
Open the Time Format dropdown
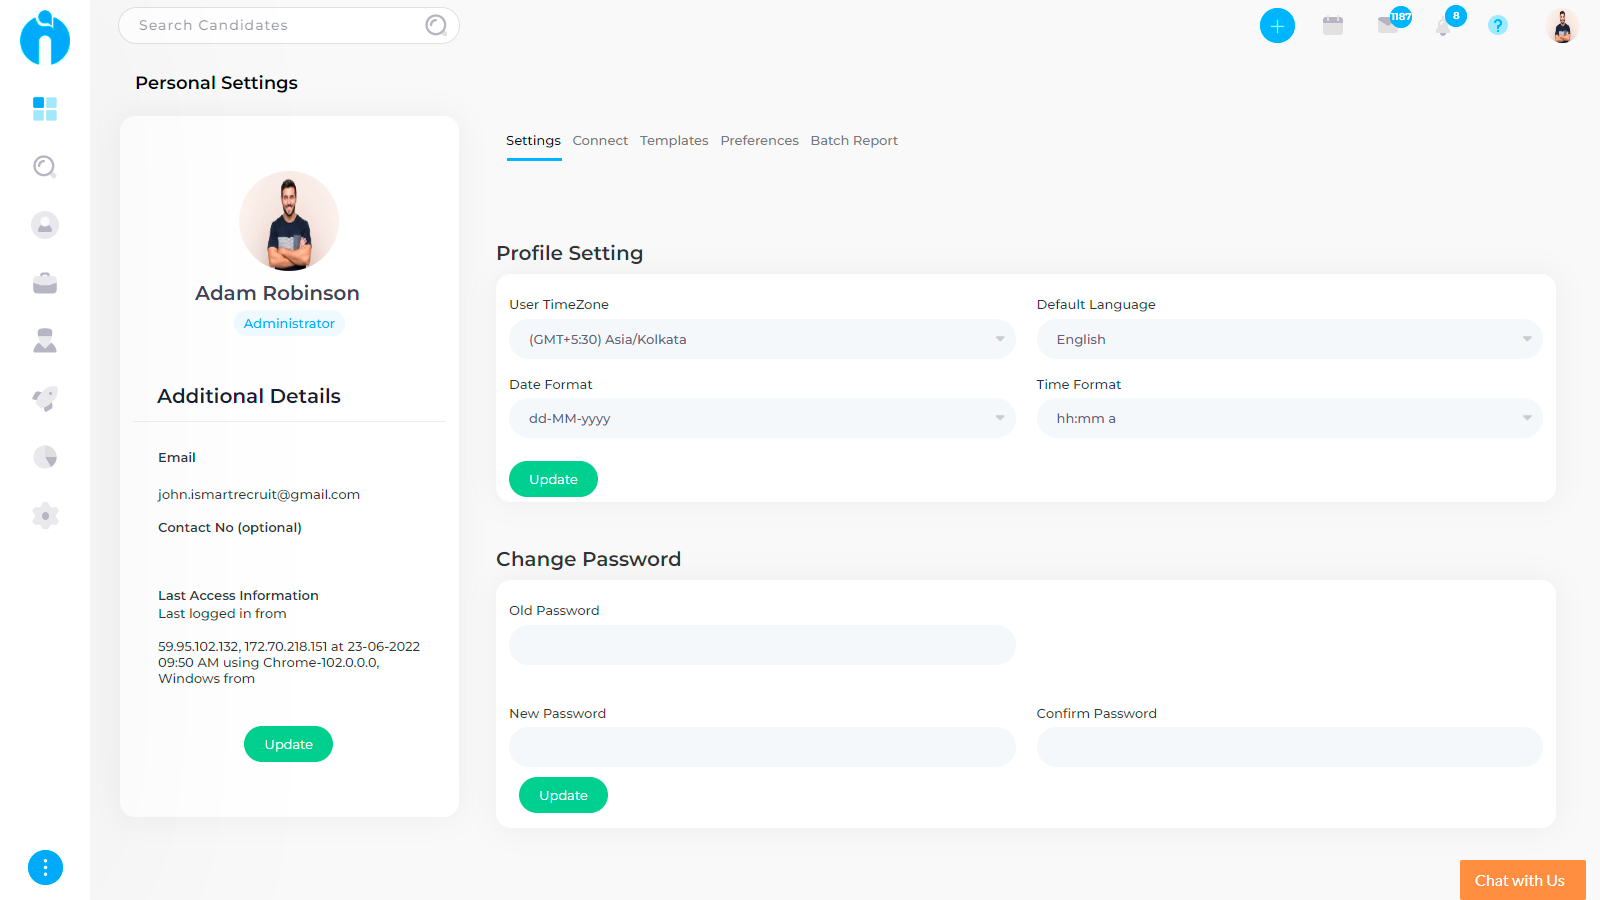tap(1289, 418)
